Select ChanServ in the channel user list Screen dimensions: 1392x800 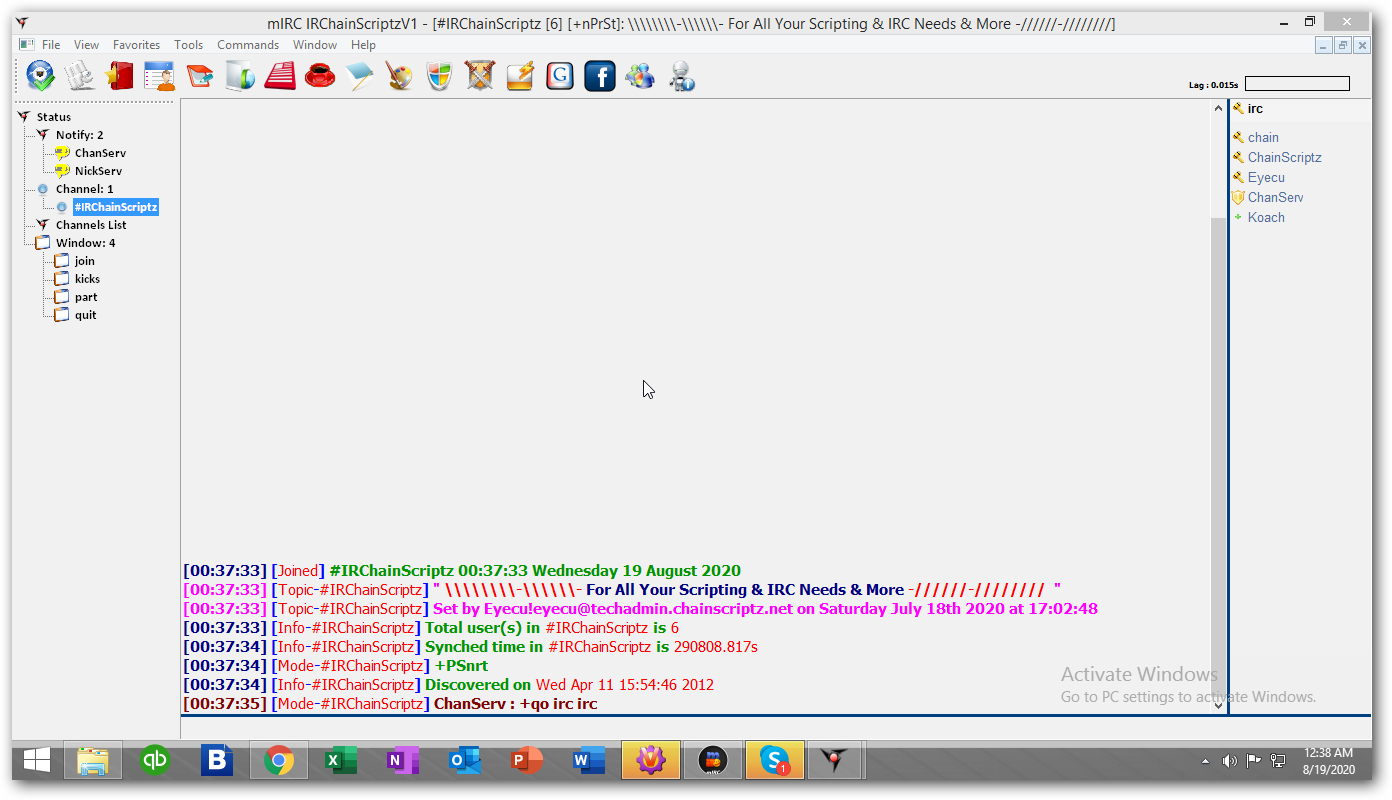click(x=1275, y=197)
